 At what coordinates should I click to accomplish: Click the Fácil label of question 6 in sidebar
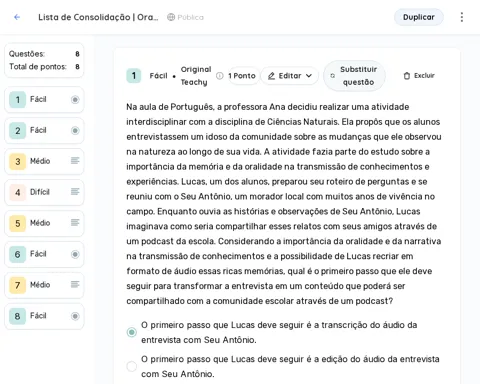tap(38, 254)
